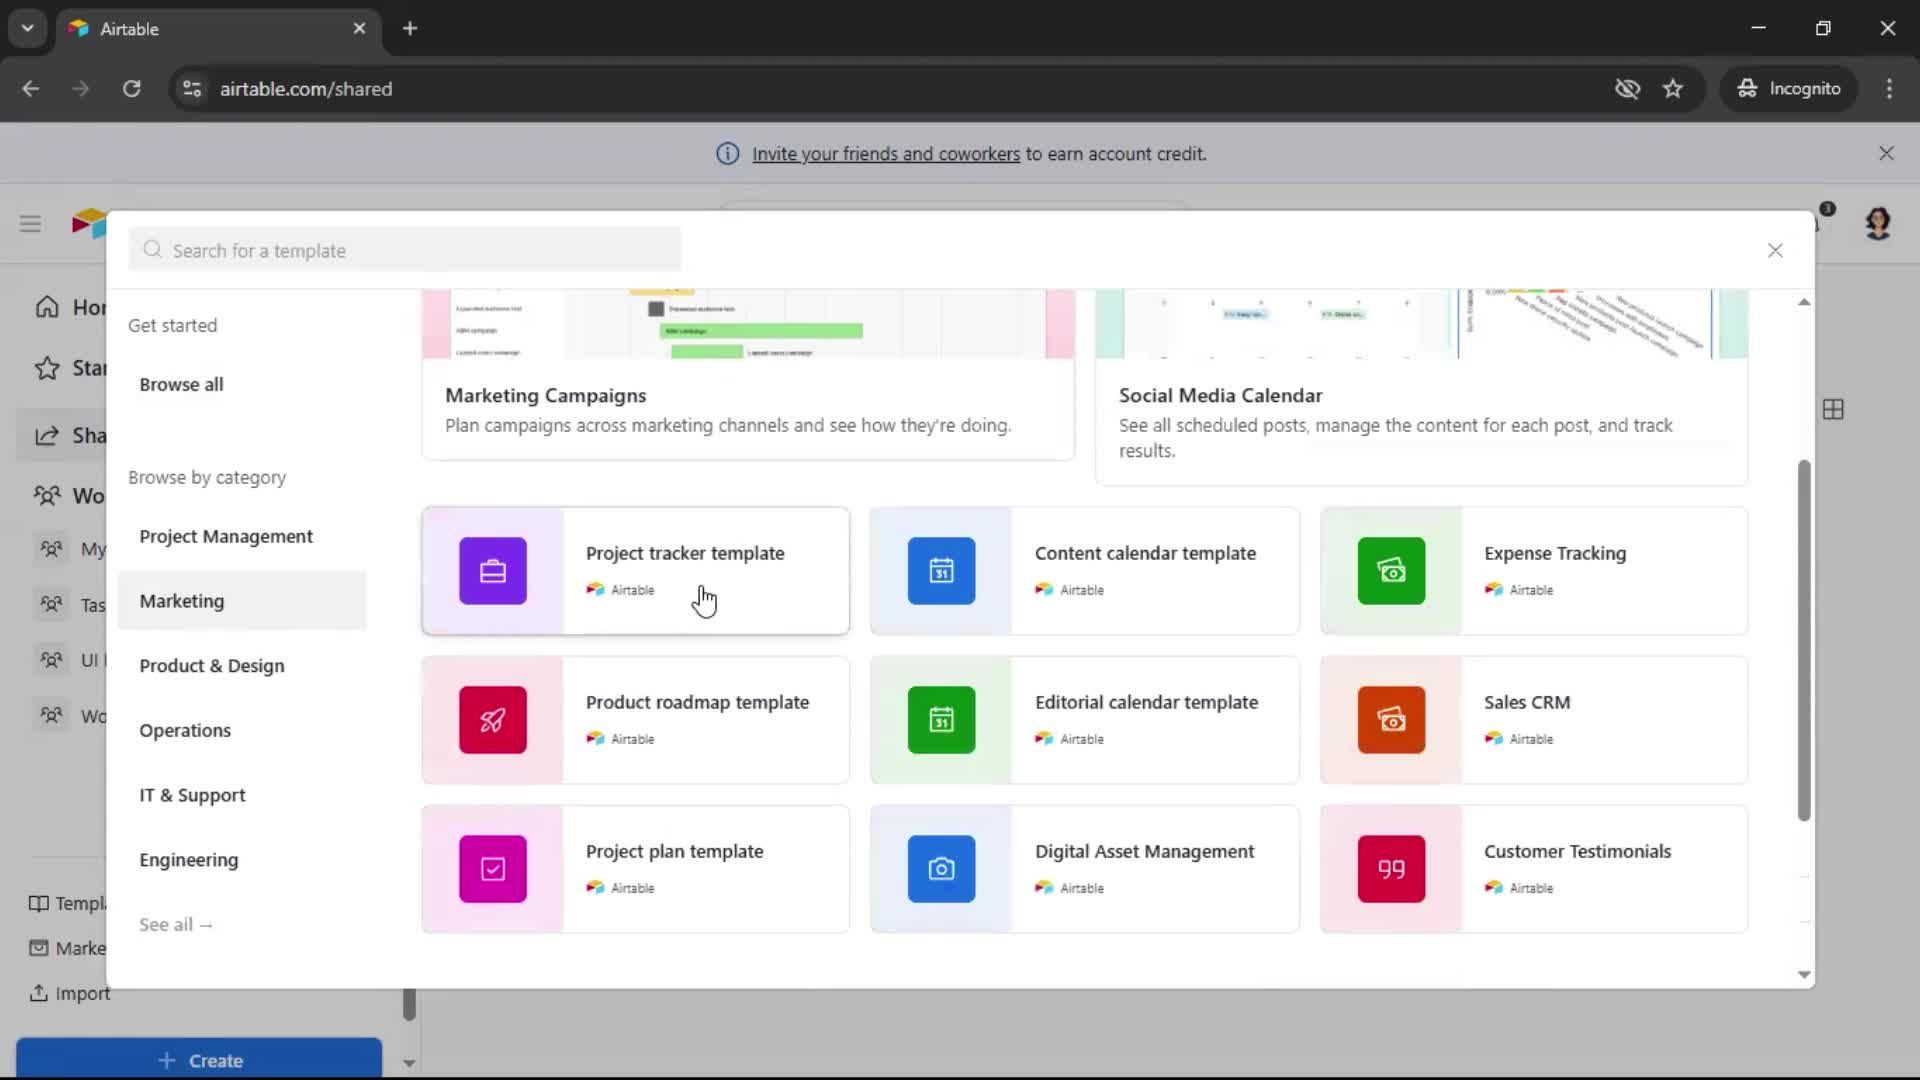1920x1080 pixels.
Task: Open the Marketing Campaigns template card
Action: (x=748, y=374)
